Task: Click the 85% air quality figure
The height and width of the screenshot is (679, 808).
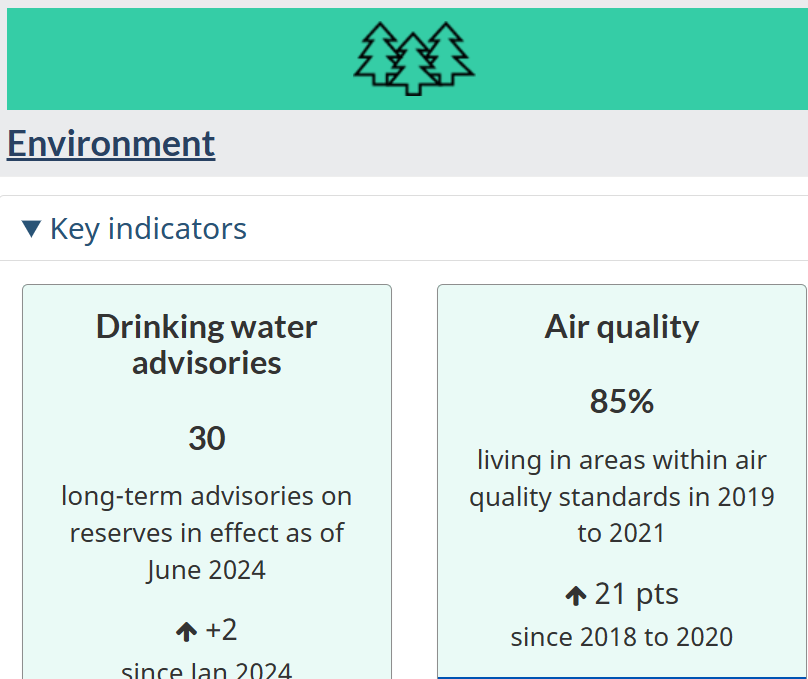Action: (x=622, y=401)
